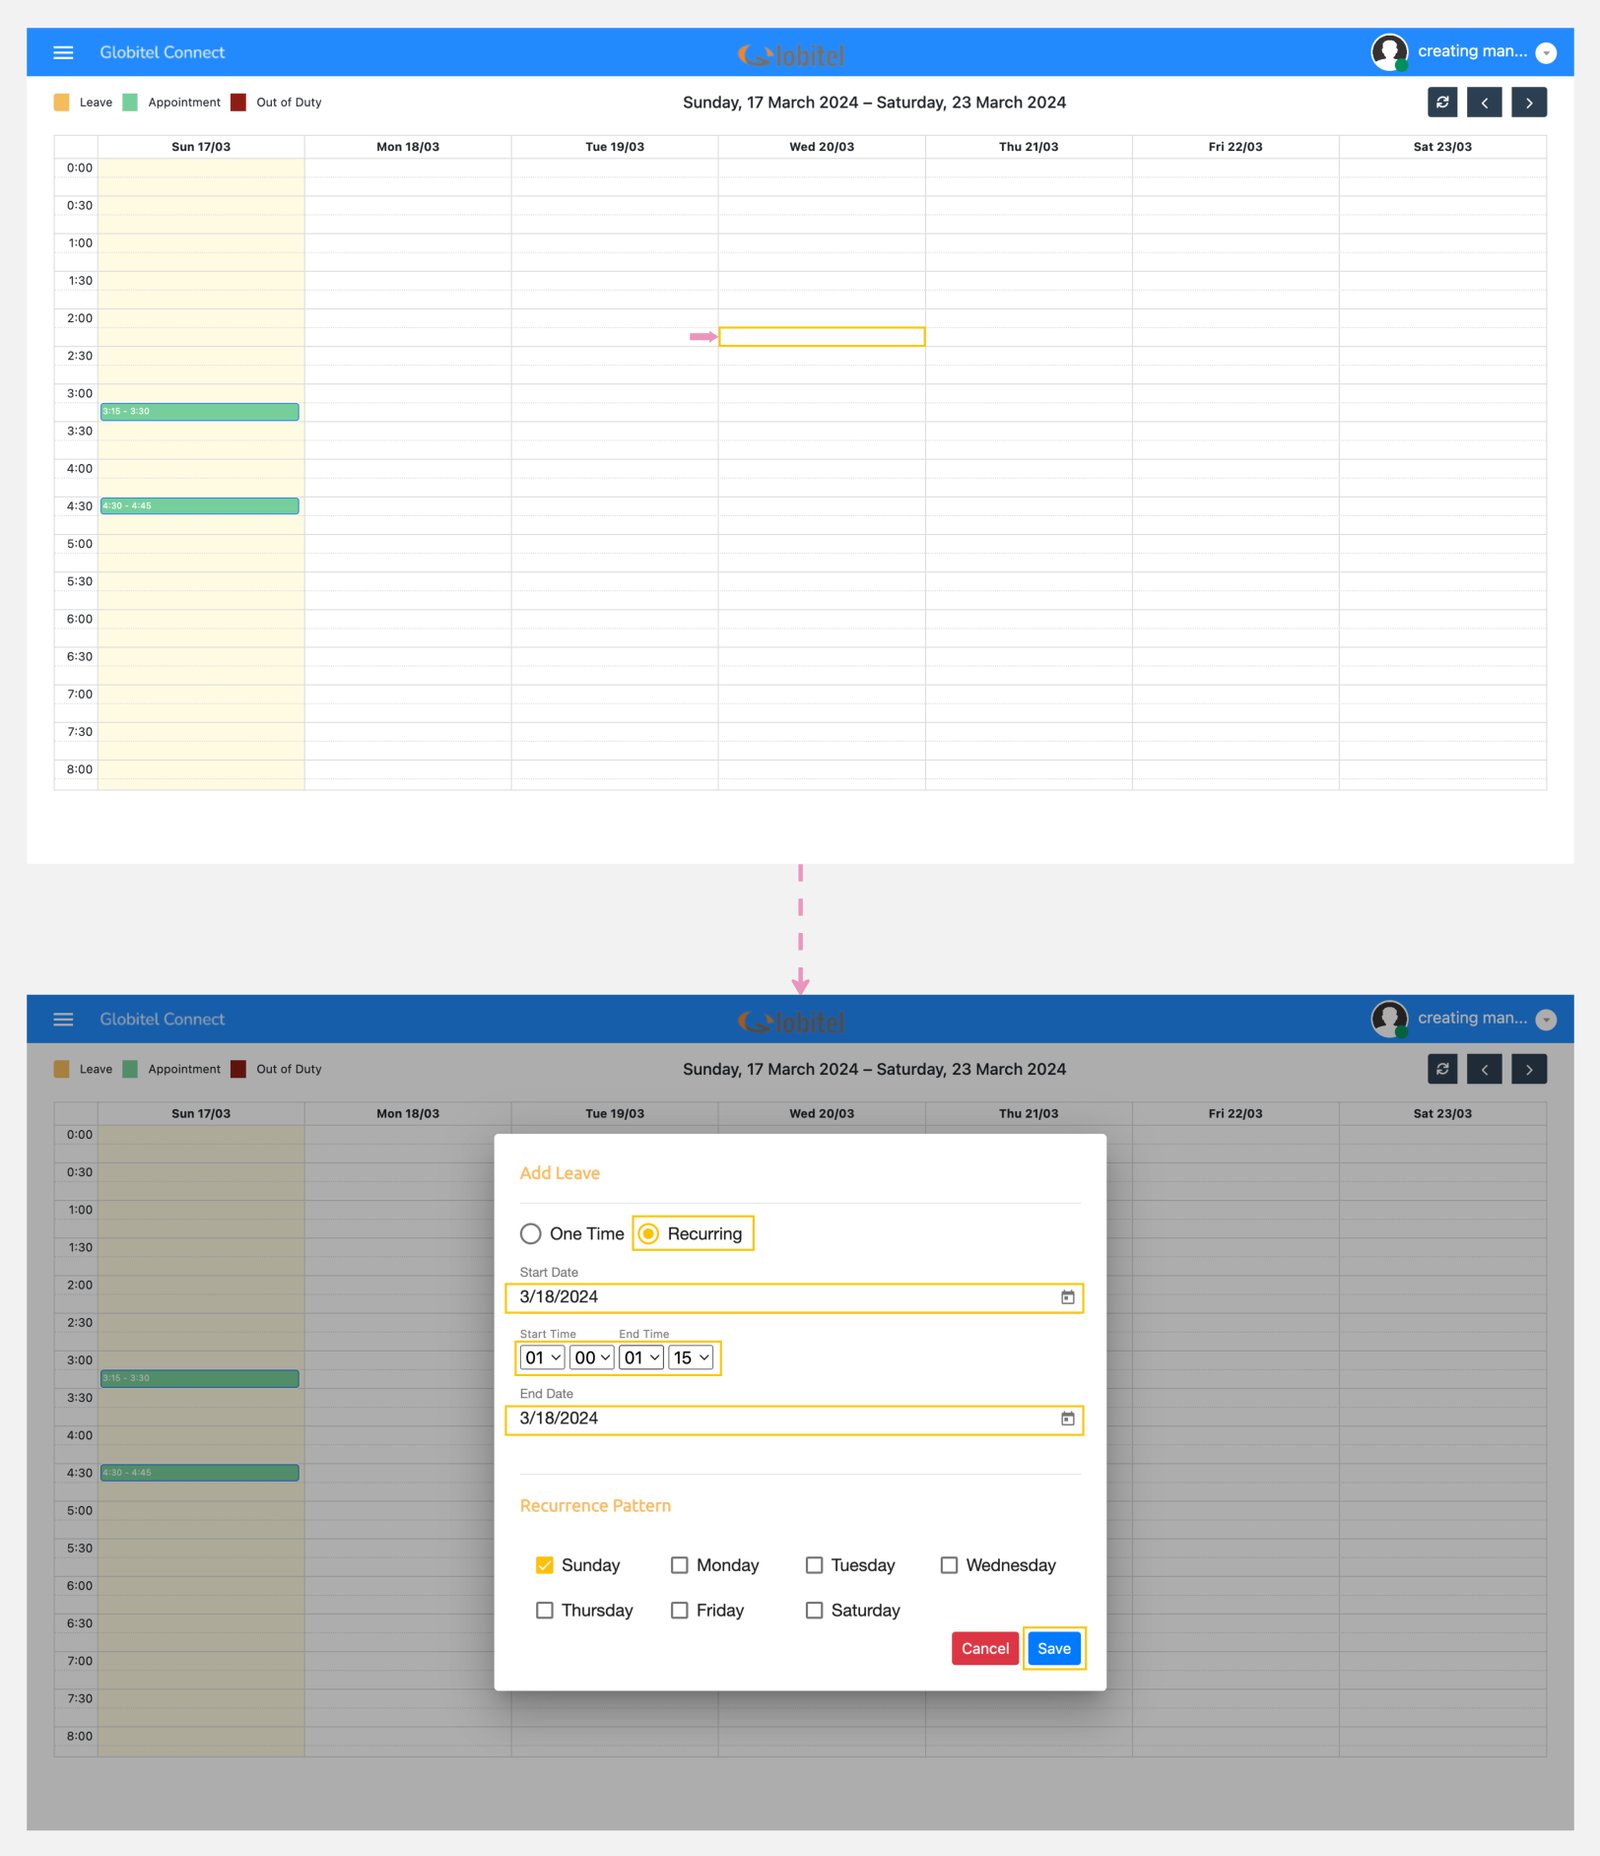This screenshot has width=1600, height=1856.
Task: Refresh the calendar in the undimmed top view
Action: (1442, 102)
